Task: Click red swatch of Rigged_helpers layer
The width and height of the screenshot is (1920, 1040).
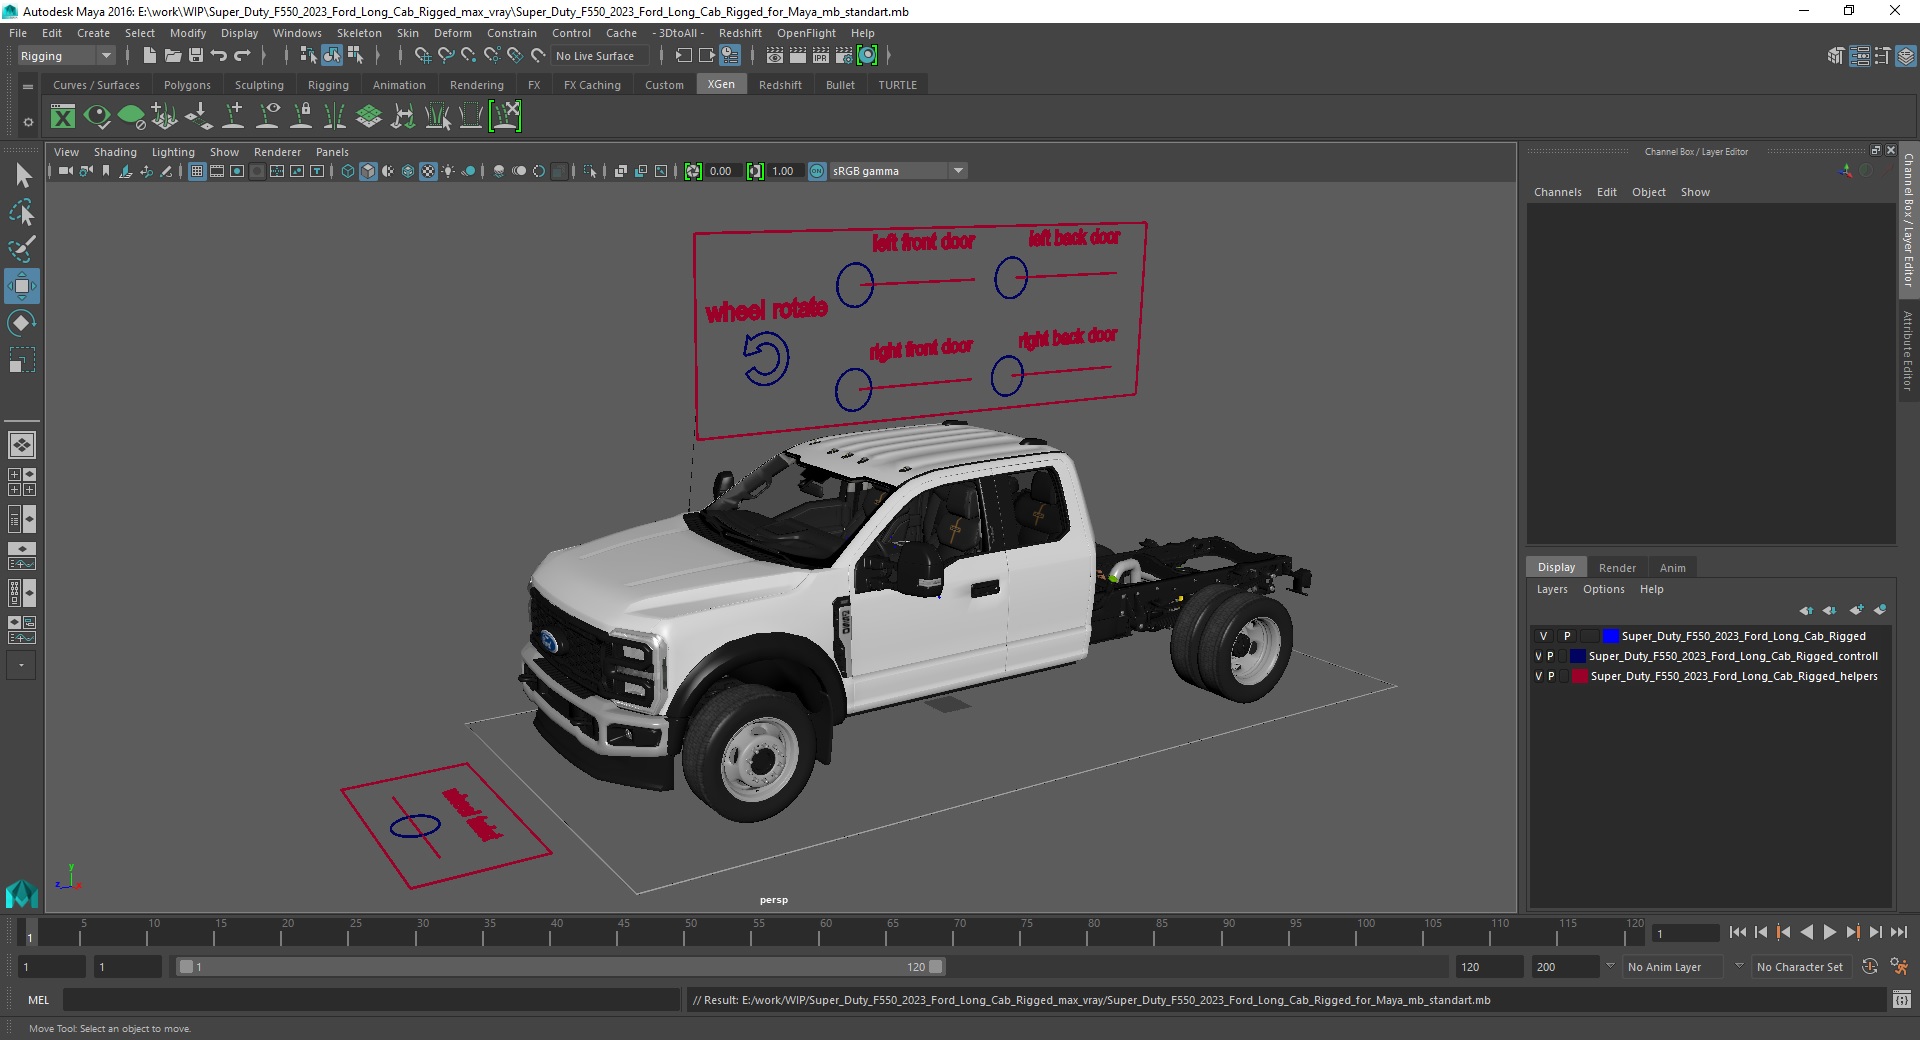Action: (x=1580, y=677)
